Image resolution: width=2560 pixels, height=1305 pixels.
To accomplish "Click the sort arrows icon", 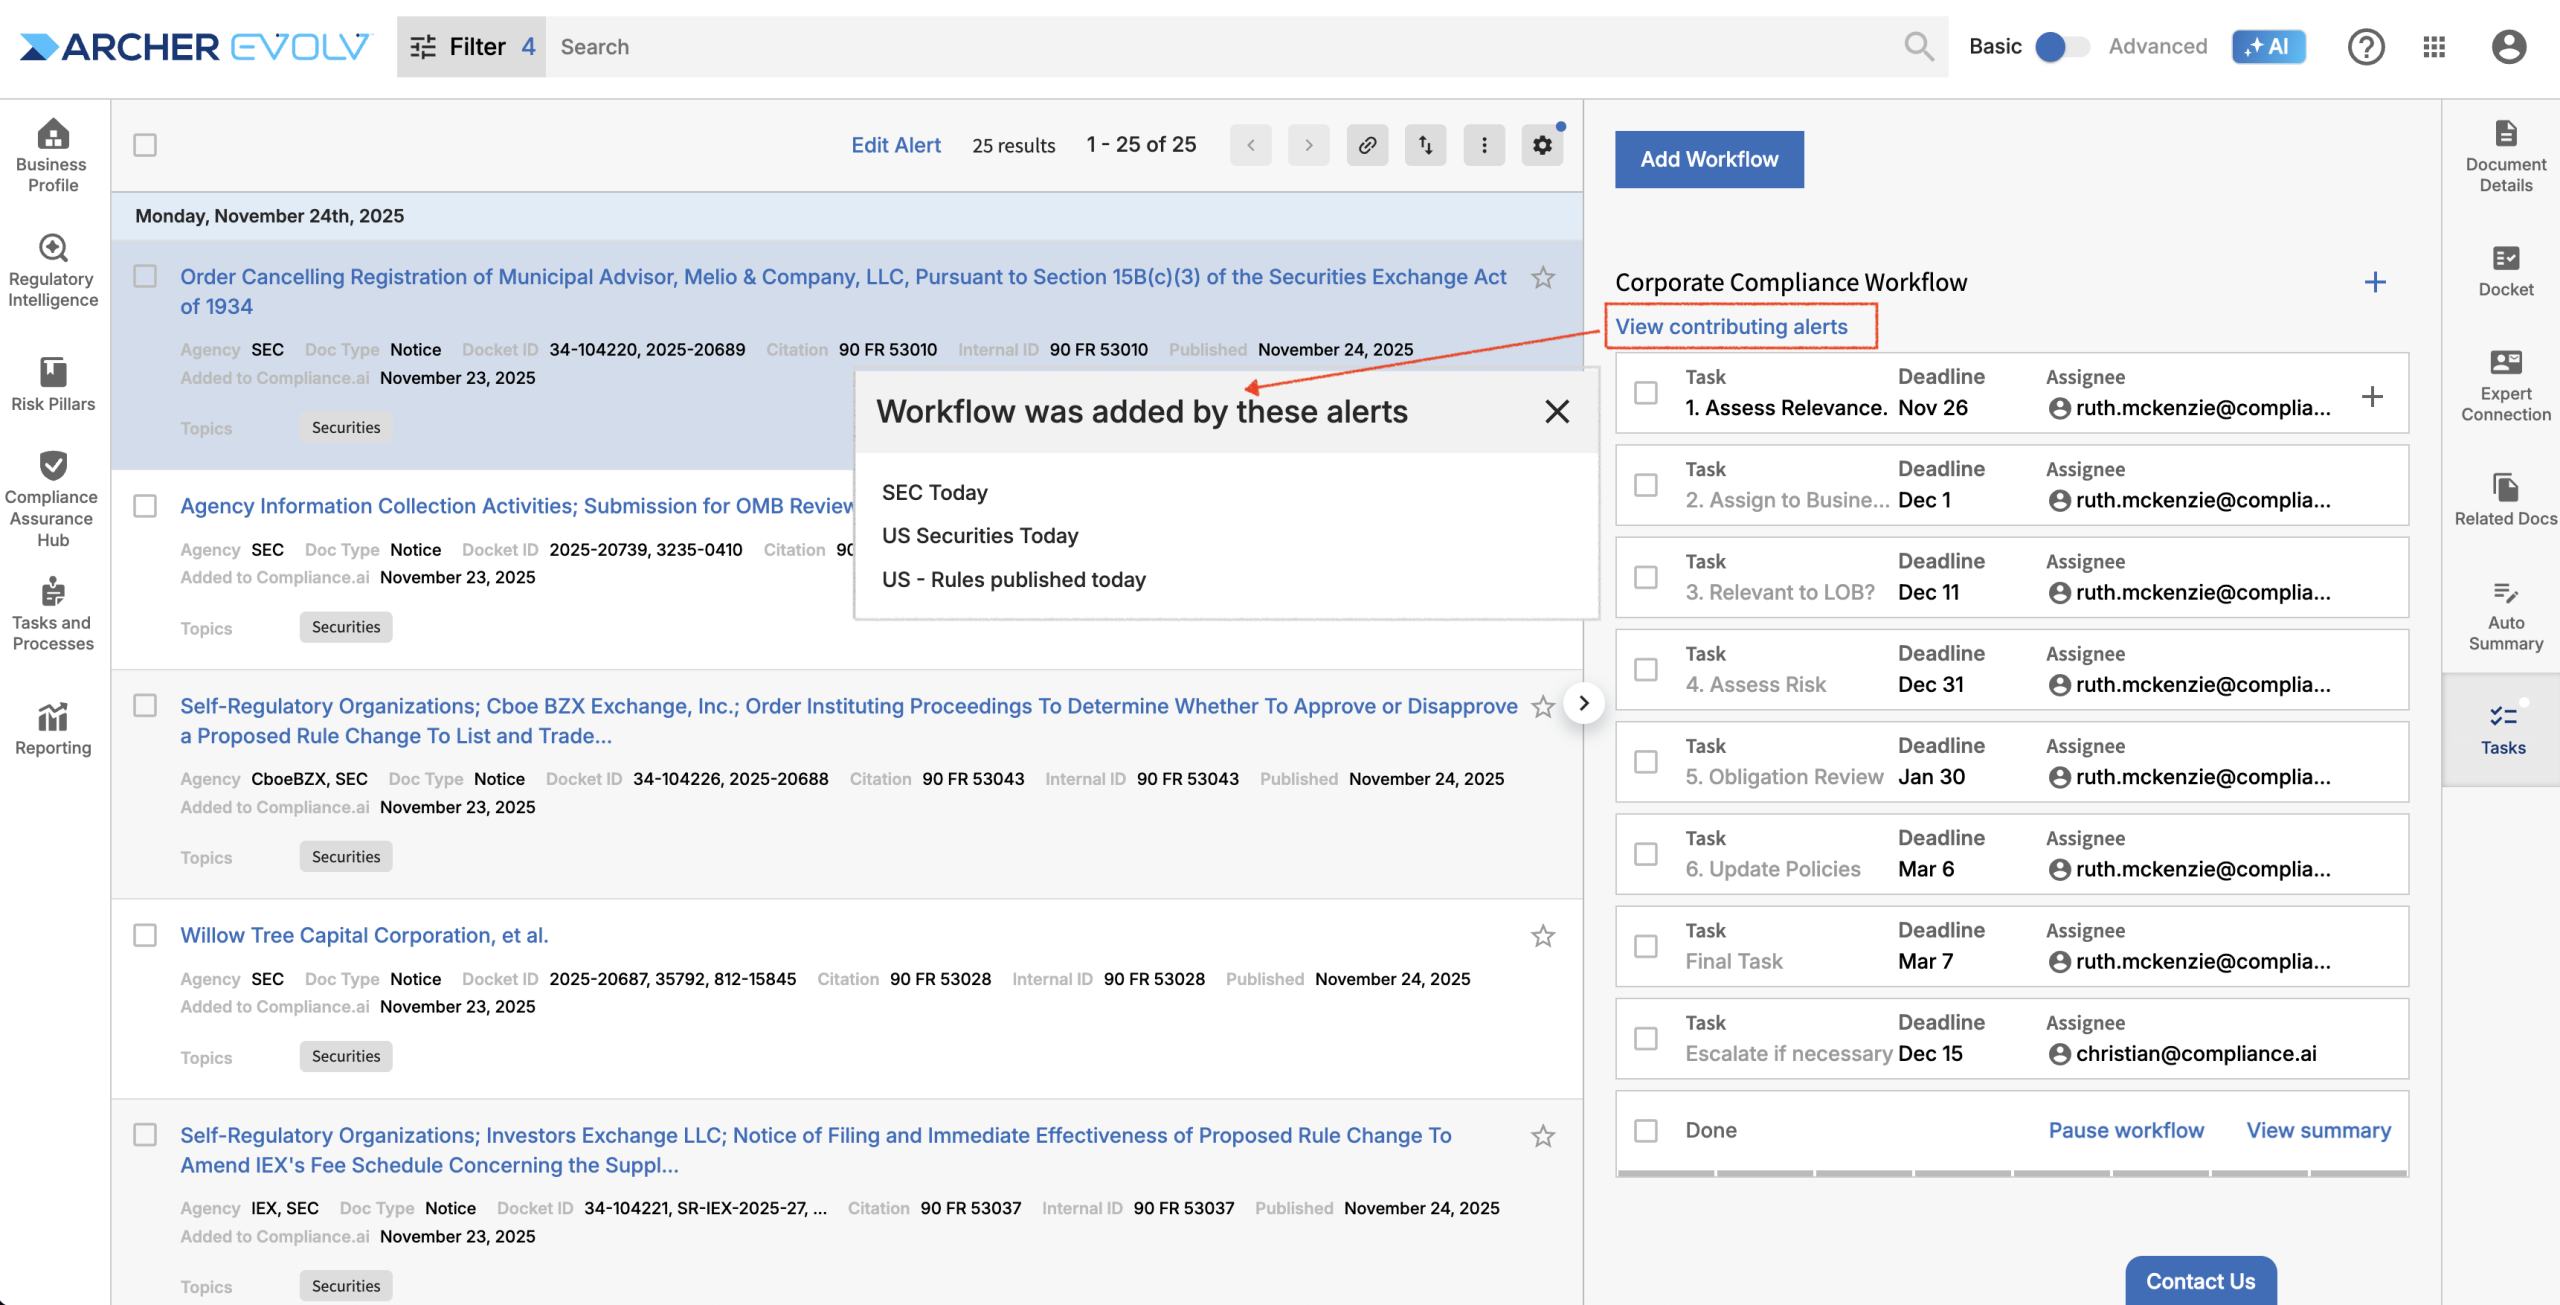I will click(1425, 145).
